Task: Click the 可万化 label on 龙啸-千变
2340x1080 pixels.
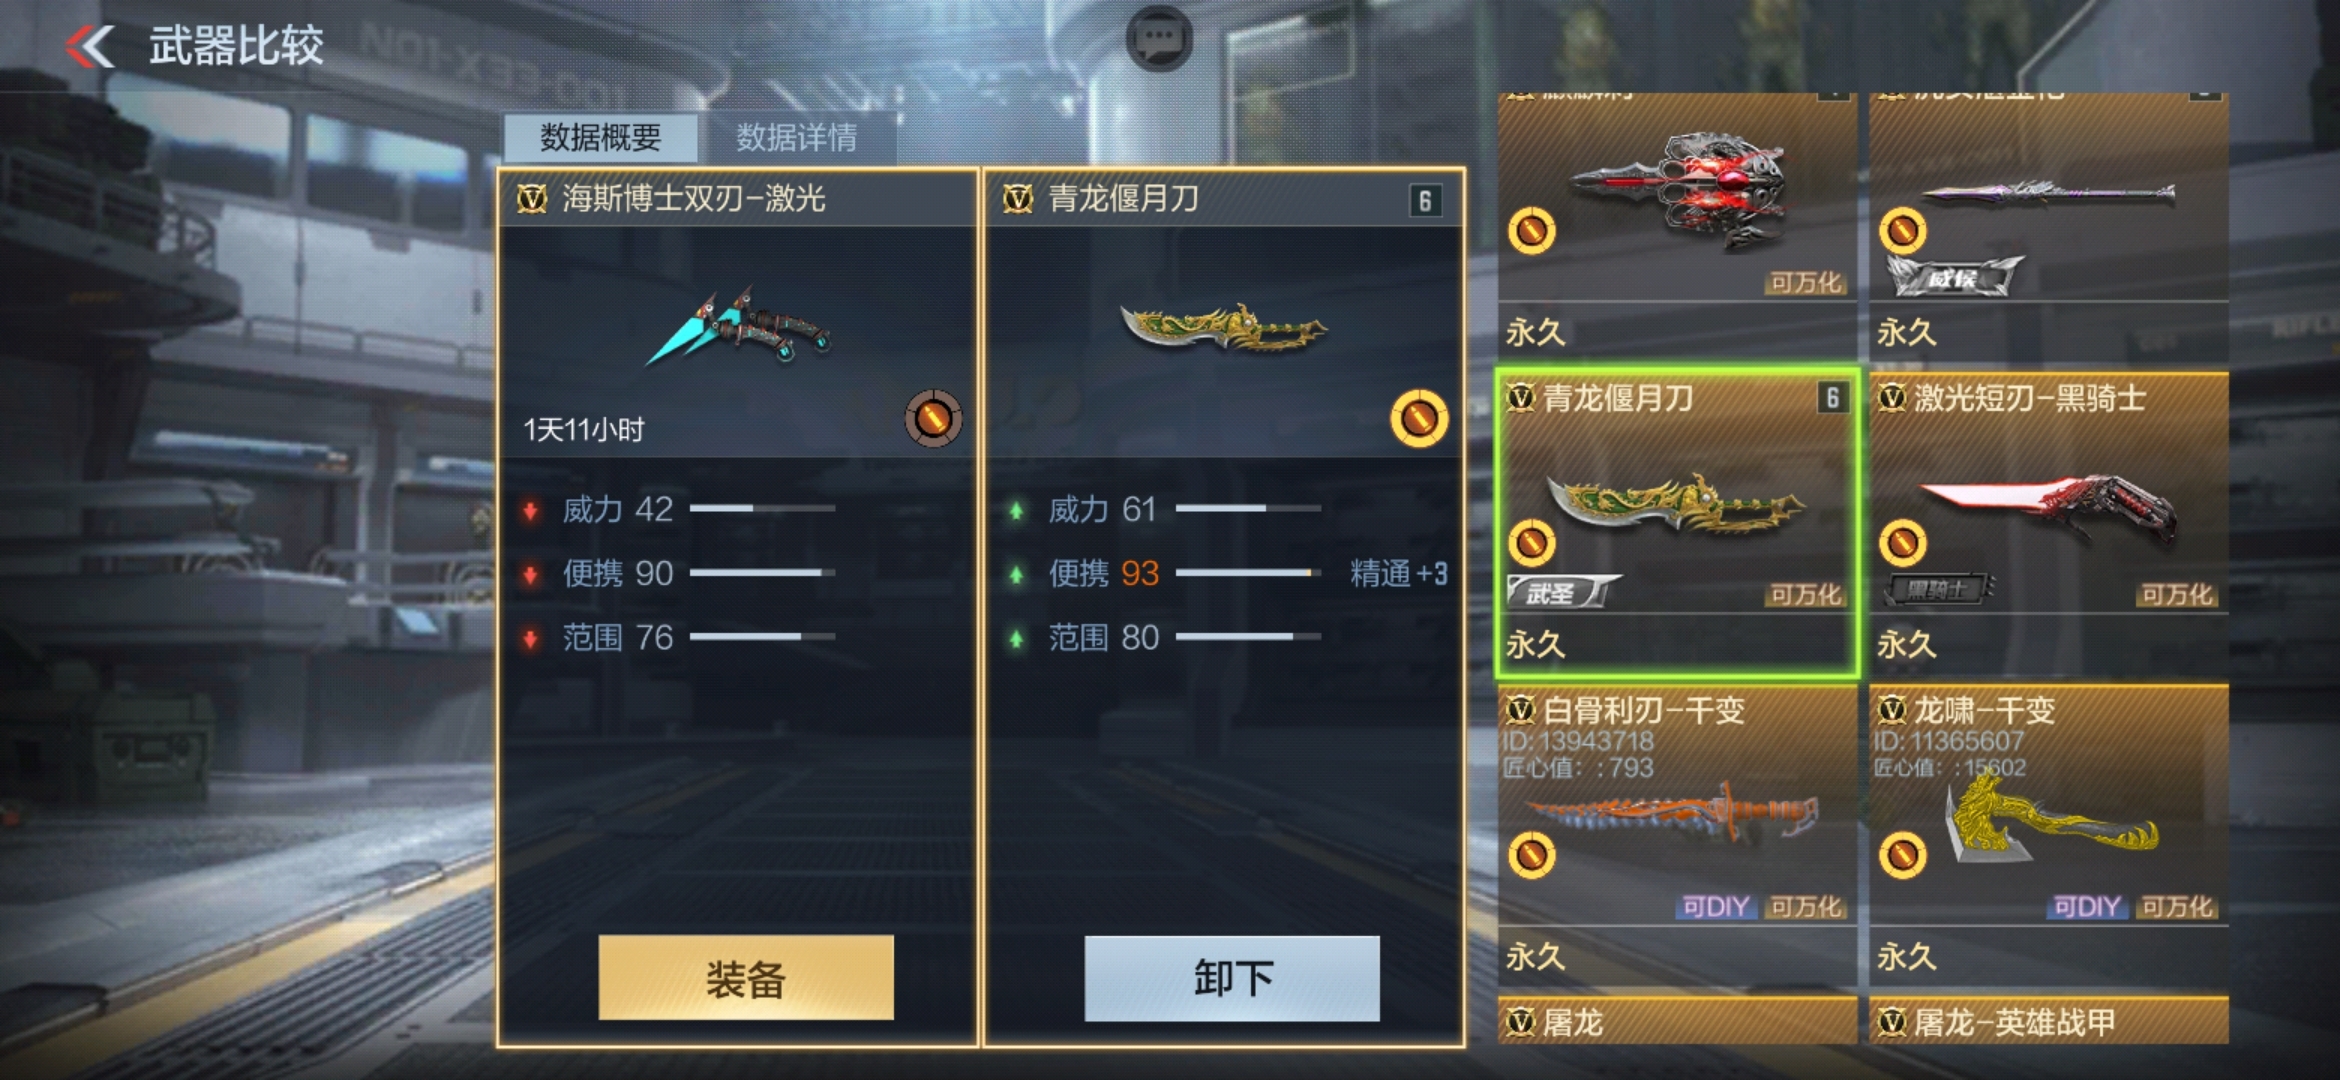Action: click(2176, 906)
